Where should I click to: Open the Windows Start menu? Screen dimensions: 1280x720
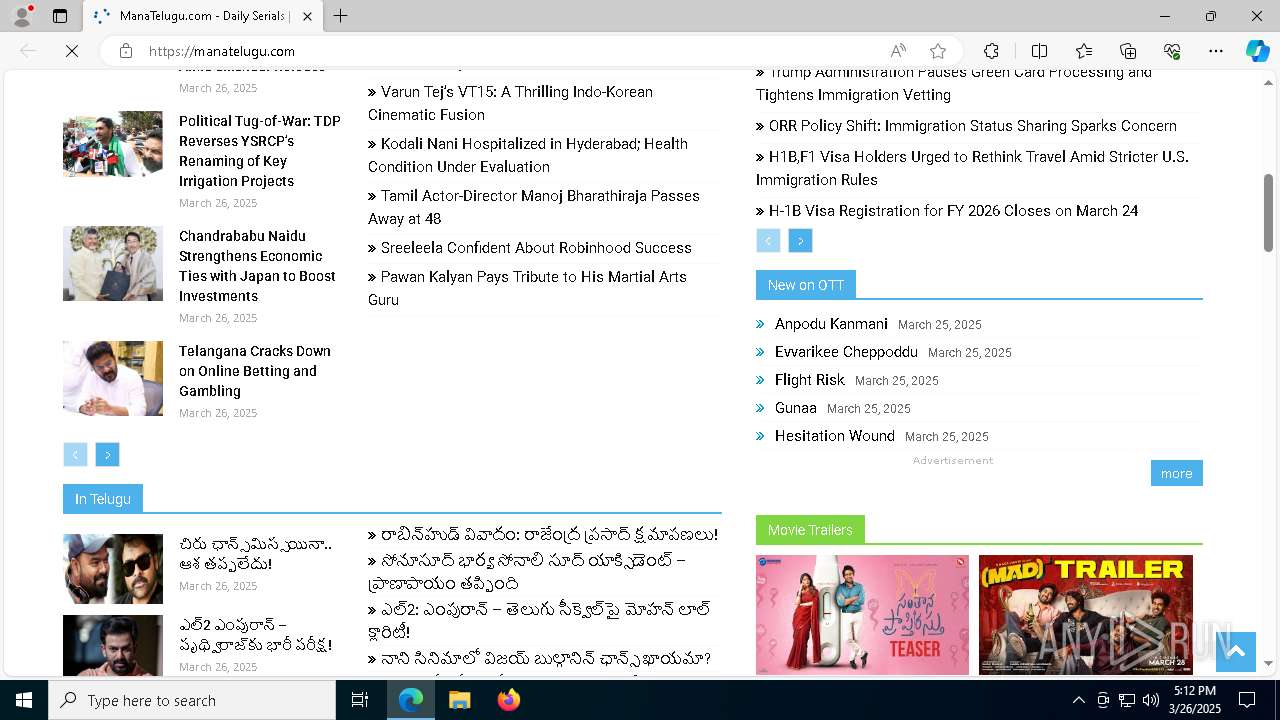pyautogui.click(x=24, y=700)
